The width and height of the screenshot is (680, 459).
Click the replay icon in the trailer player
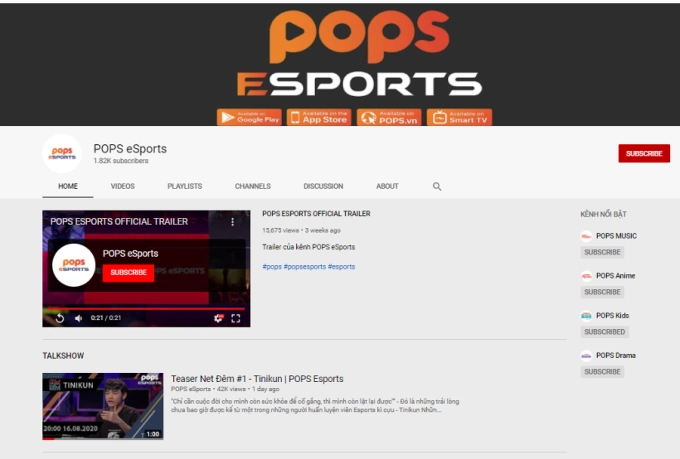[x=60, y=318]
